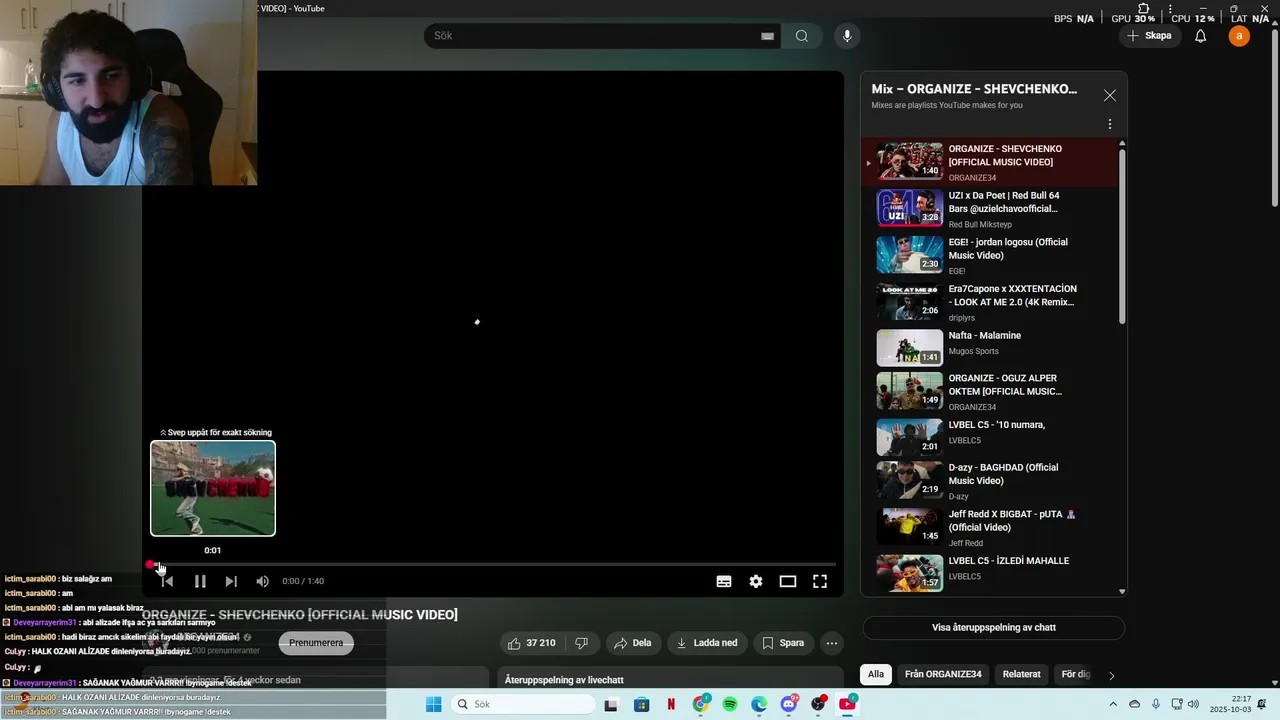Screen dimensions: 1280x720
Task: Play D-azy - BAGHDAD video
Action: (989, 481)
